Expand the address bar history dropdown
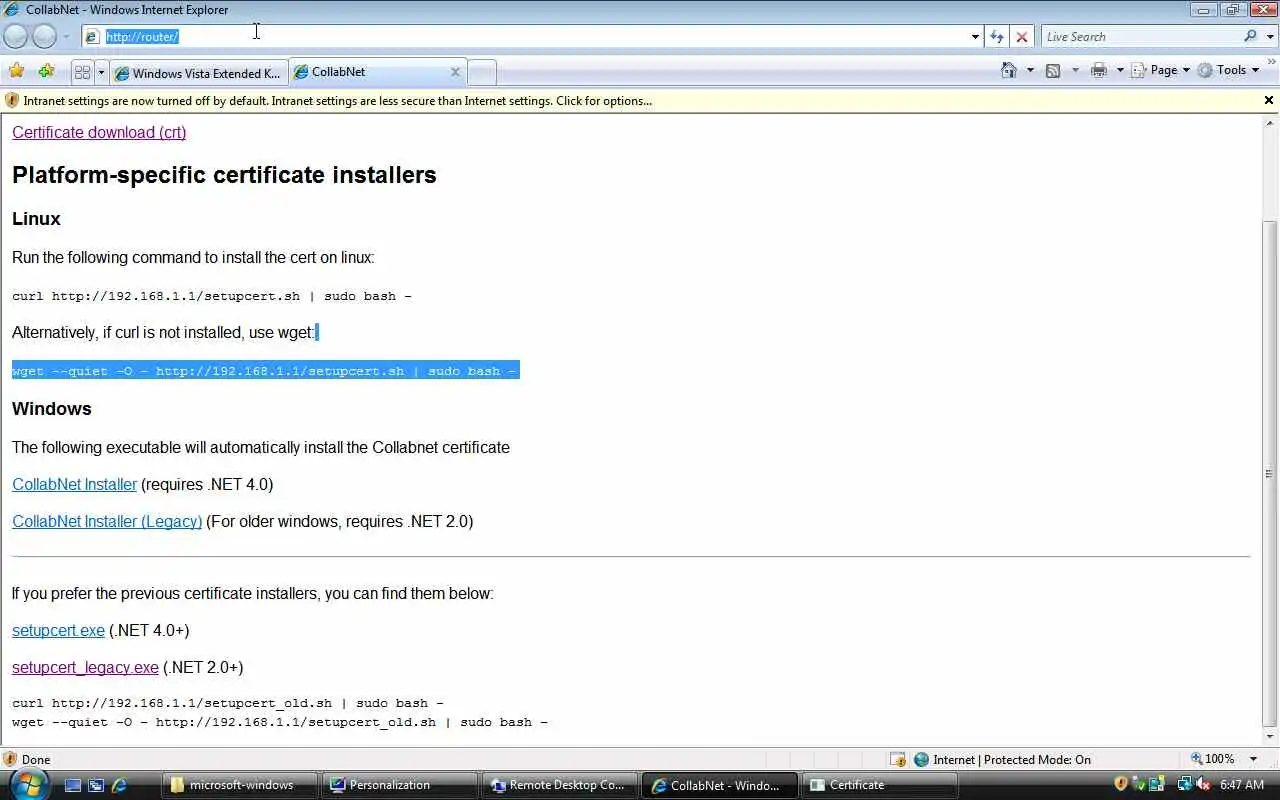Image resolution: width=1280 pixels, height=800 pixels. pos(975,37)
